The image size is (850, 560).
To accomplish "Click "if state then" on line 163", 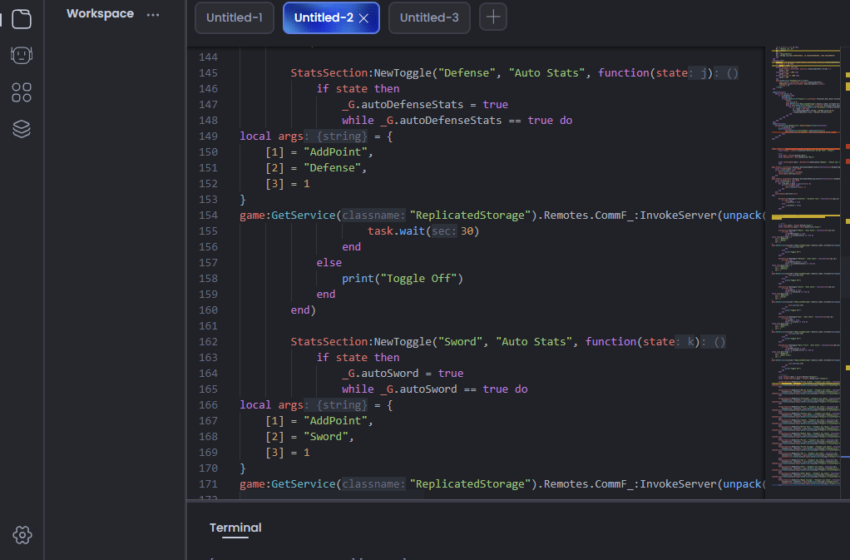I will (358, 357).
